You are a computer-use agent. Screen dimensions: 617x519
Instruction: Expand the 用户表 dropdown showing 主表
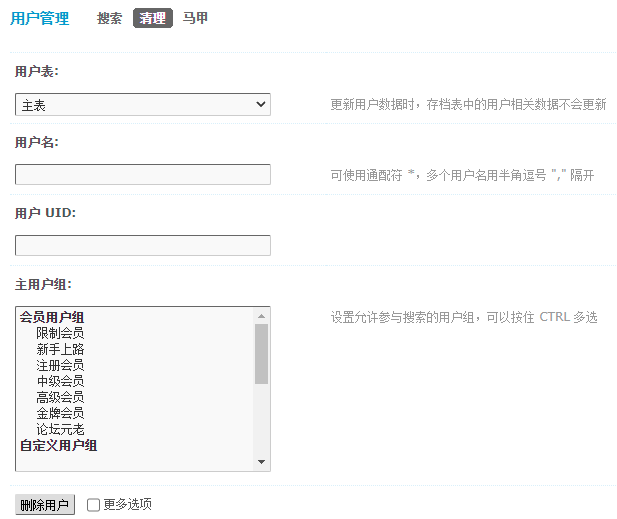click(x=143, y=105)
